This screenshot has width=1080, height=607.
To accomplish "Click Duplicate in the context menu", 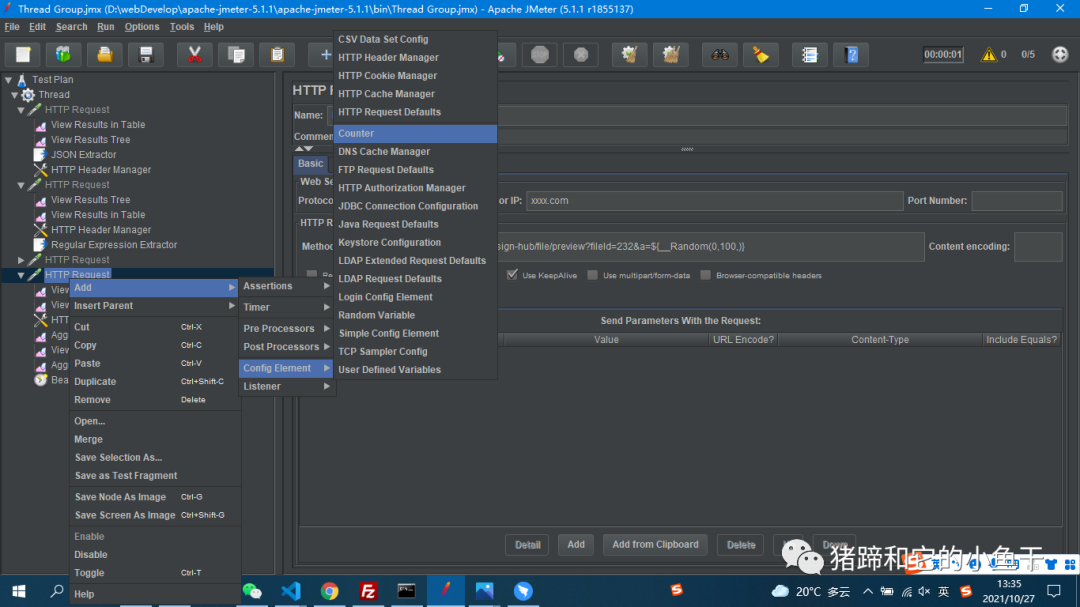I will point(155,382).
